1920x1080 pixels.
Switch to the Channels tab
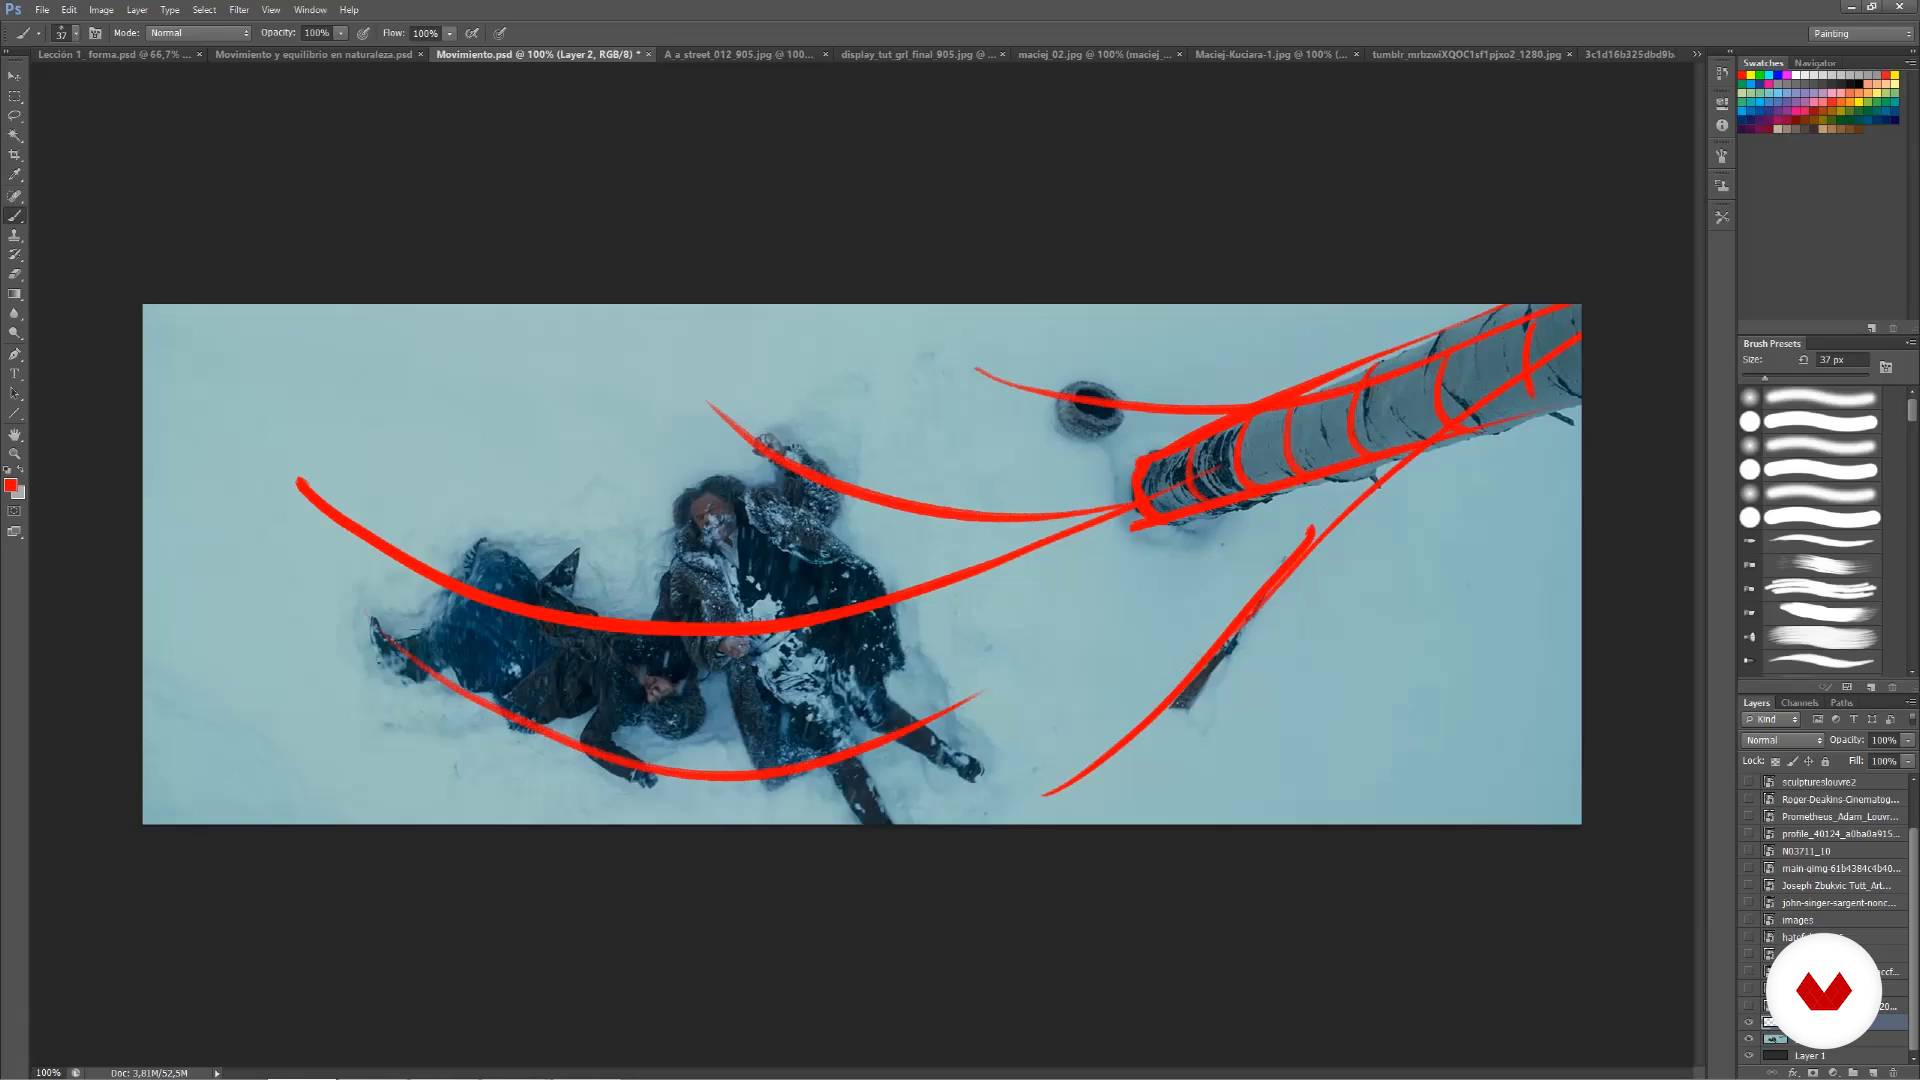pyautogui.click(x=1799, y=703)
